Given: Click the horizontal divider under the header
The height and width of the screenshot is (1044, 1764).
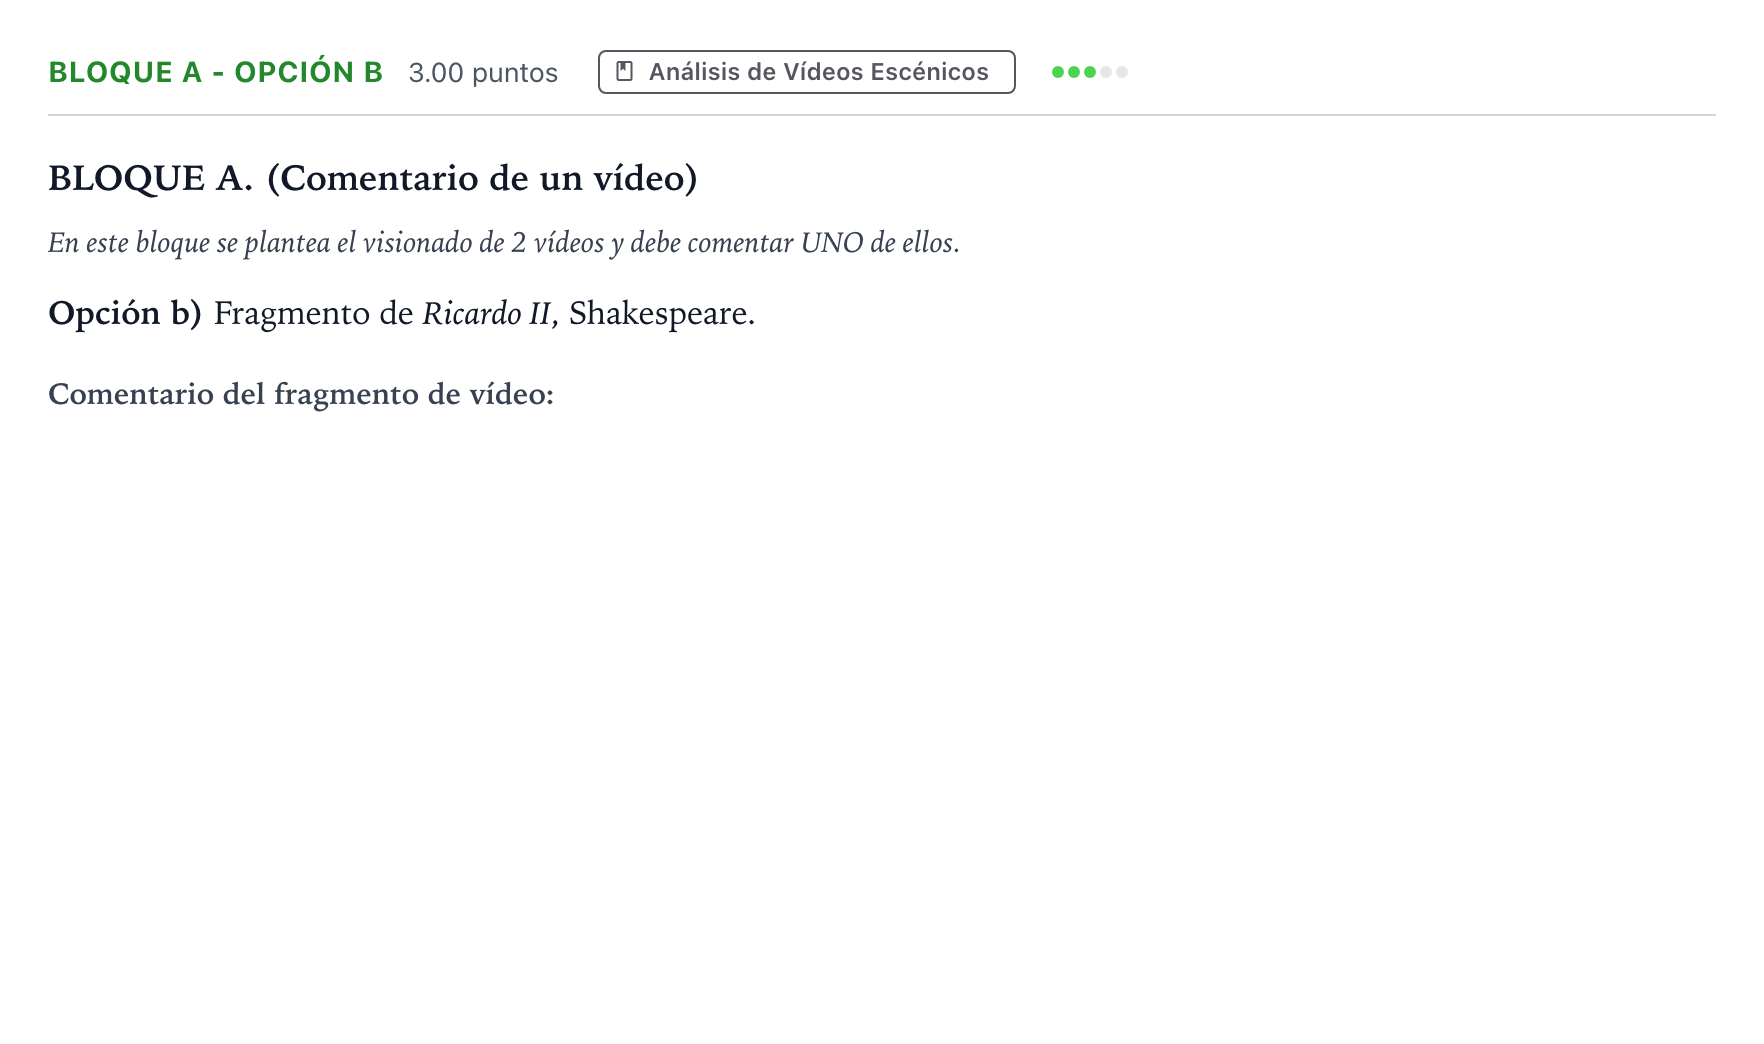Looking at the screenshot, I should click(882, 115).
